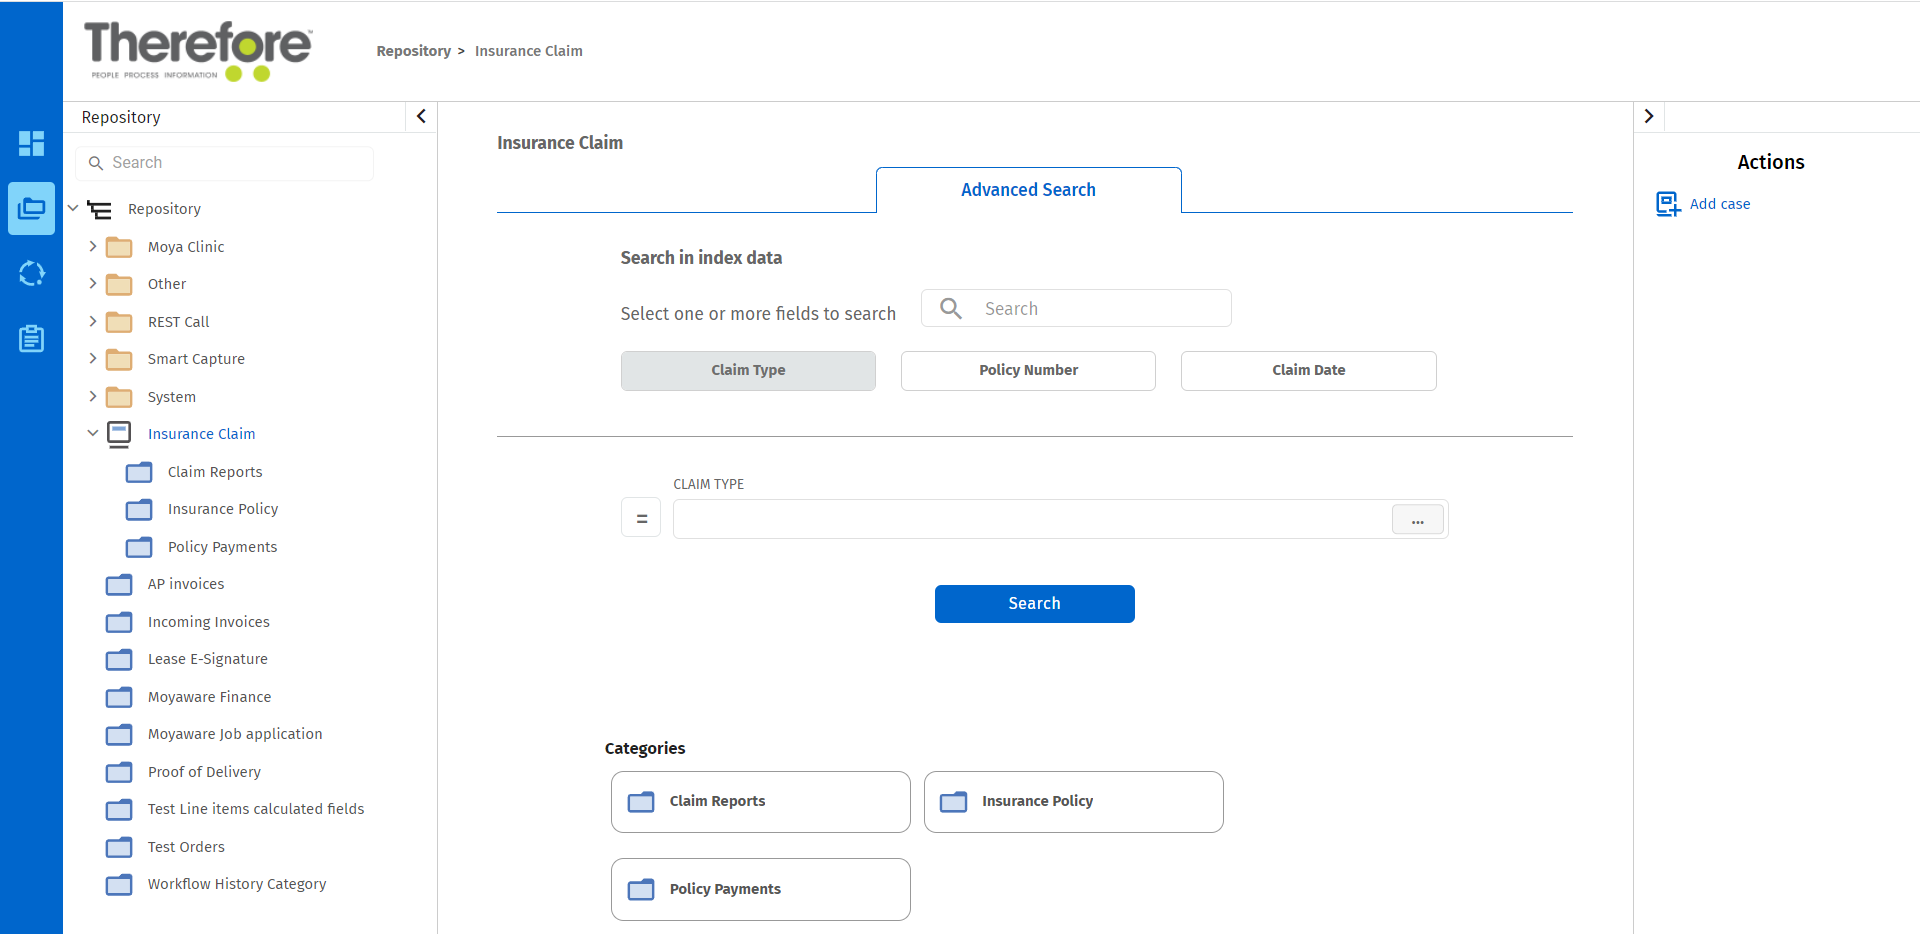The width and height of the screenshot is (1920, 934).
Task: Click the Therefore logo
Action: click(x=198, y=51)
